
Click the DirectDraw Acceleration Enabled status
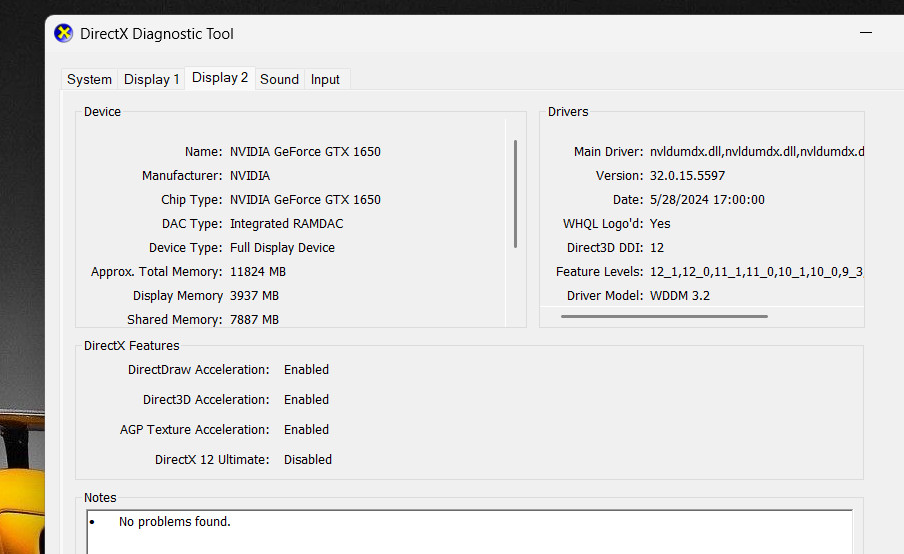point(306,370)
